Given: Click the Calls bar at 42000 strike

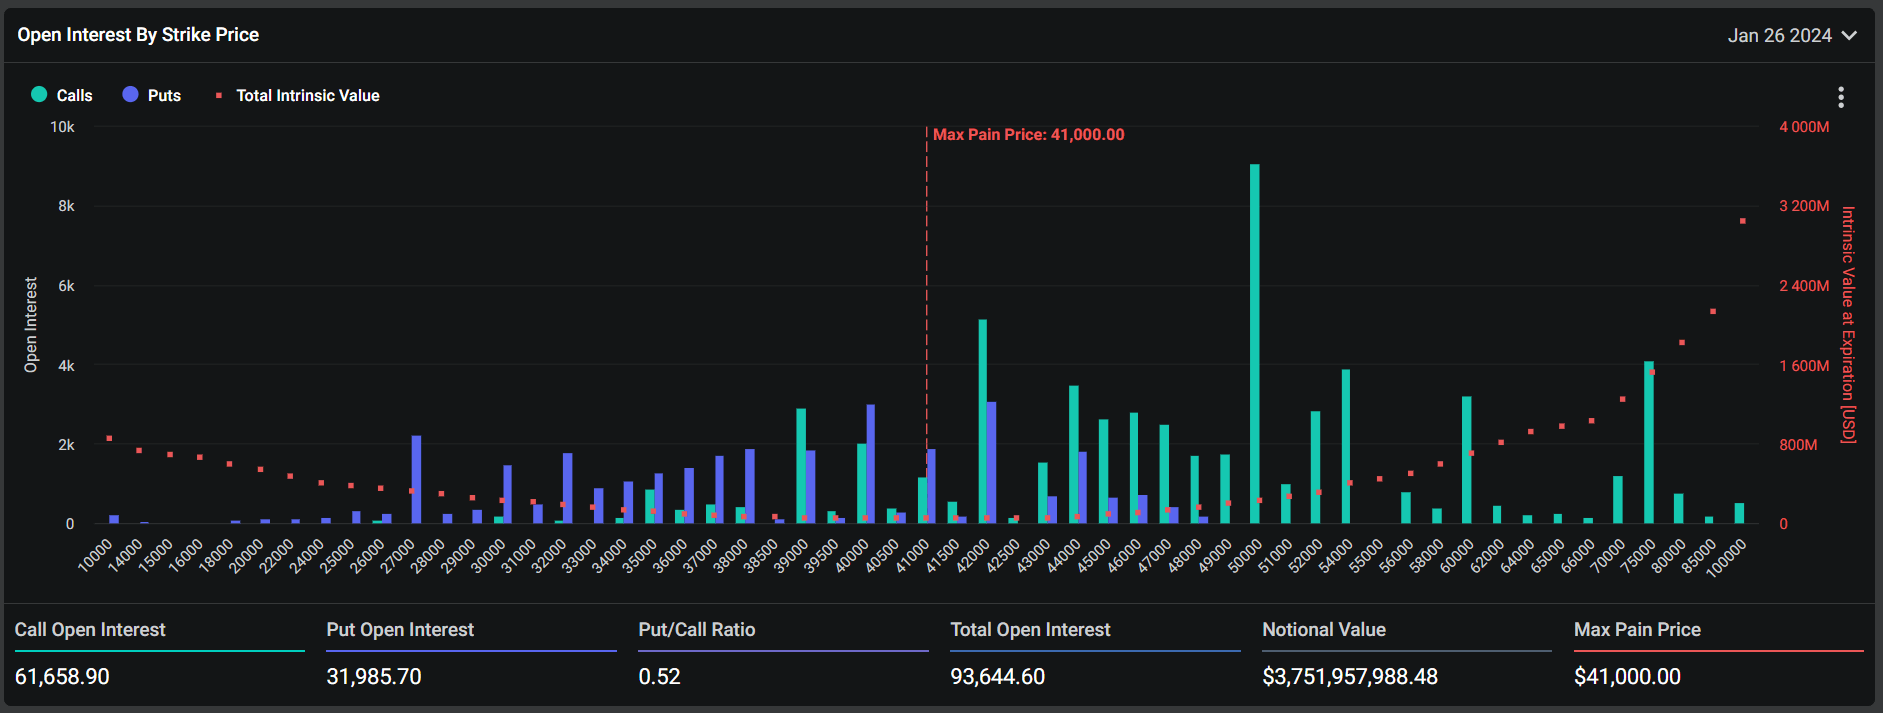Looking at the screenshot, I should 982,420.
